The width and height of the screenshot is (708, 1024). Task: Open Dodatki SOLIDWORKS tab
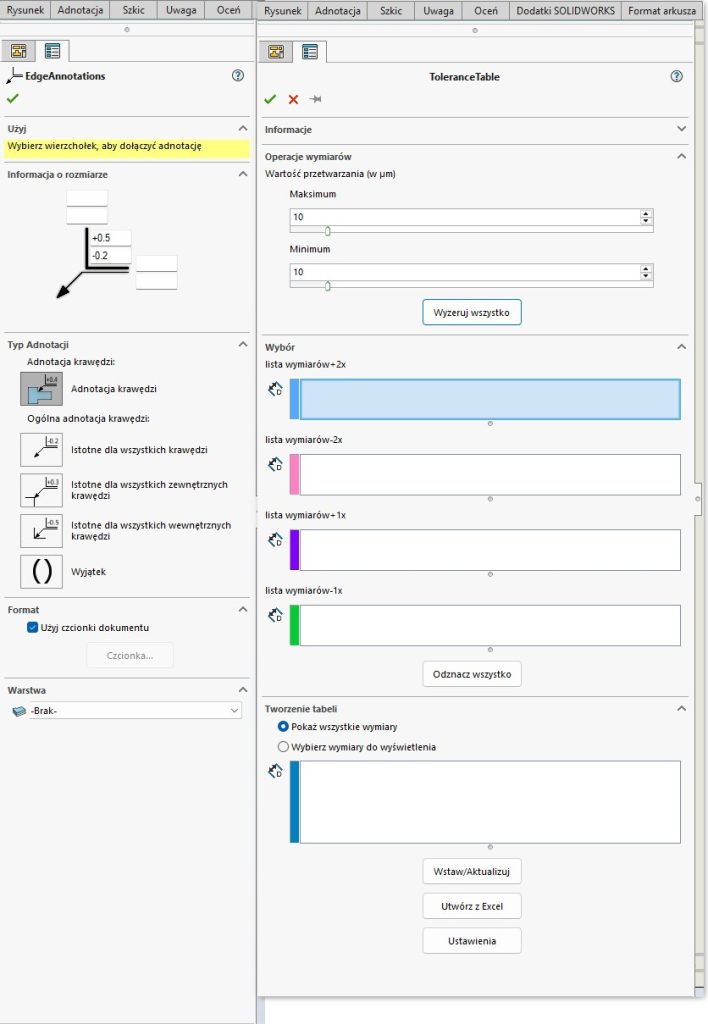(x=566, y=10)
